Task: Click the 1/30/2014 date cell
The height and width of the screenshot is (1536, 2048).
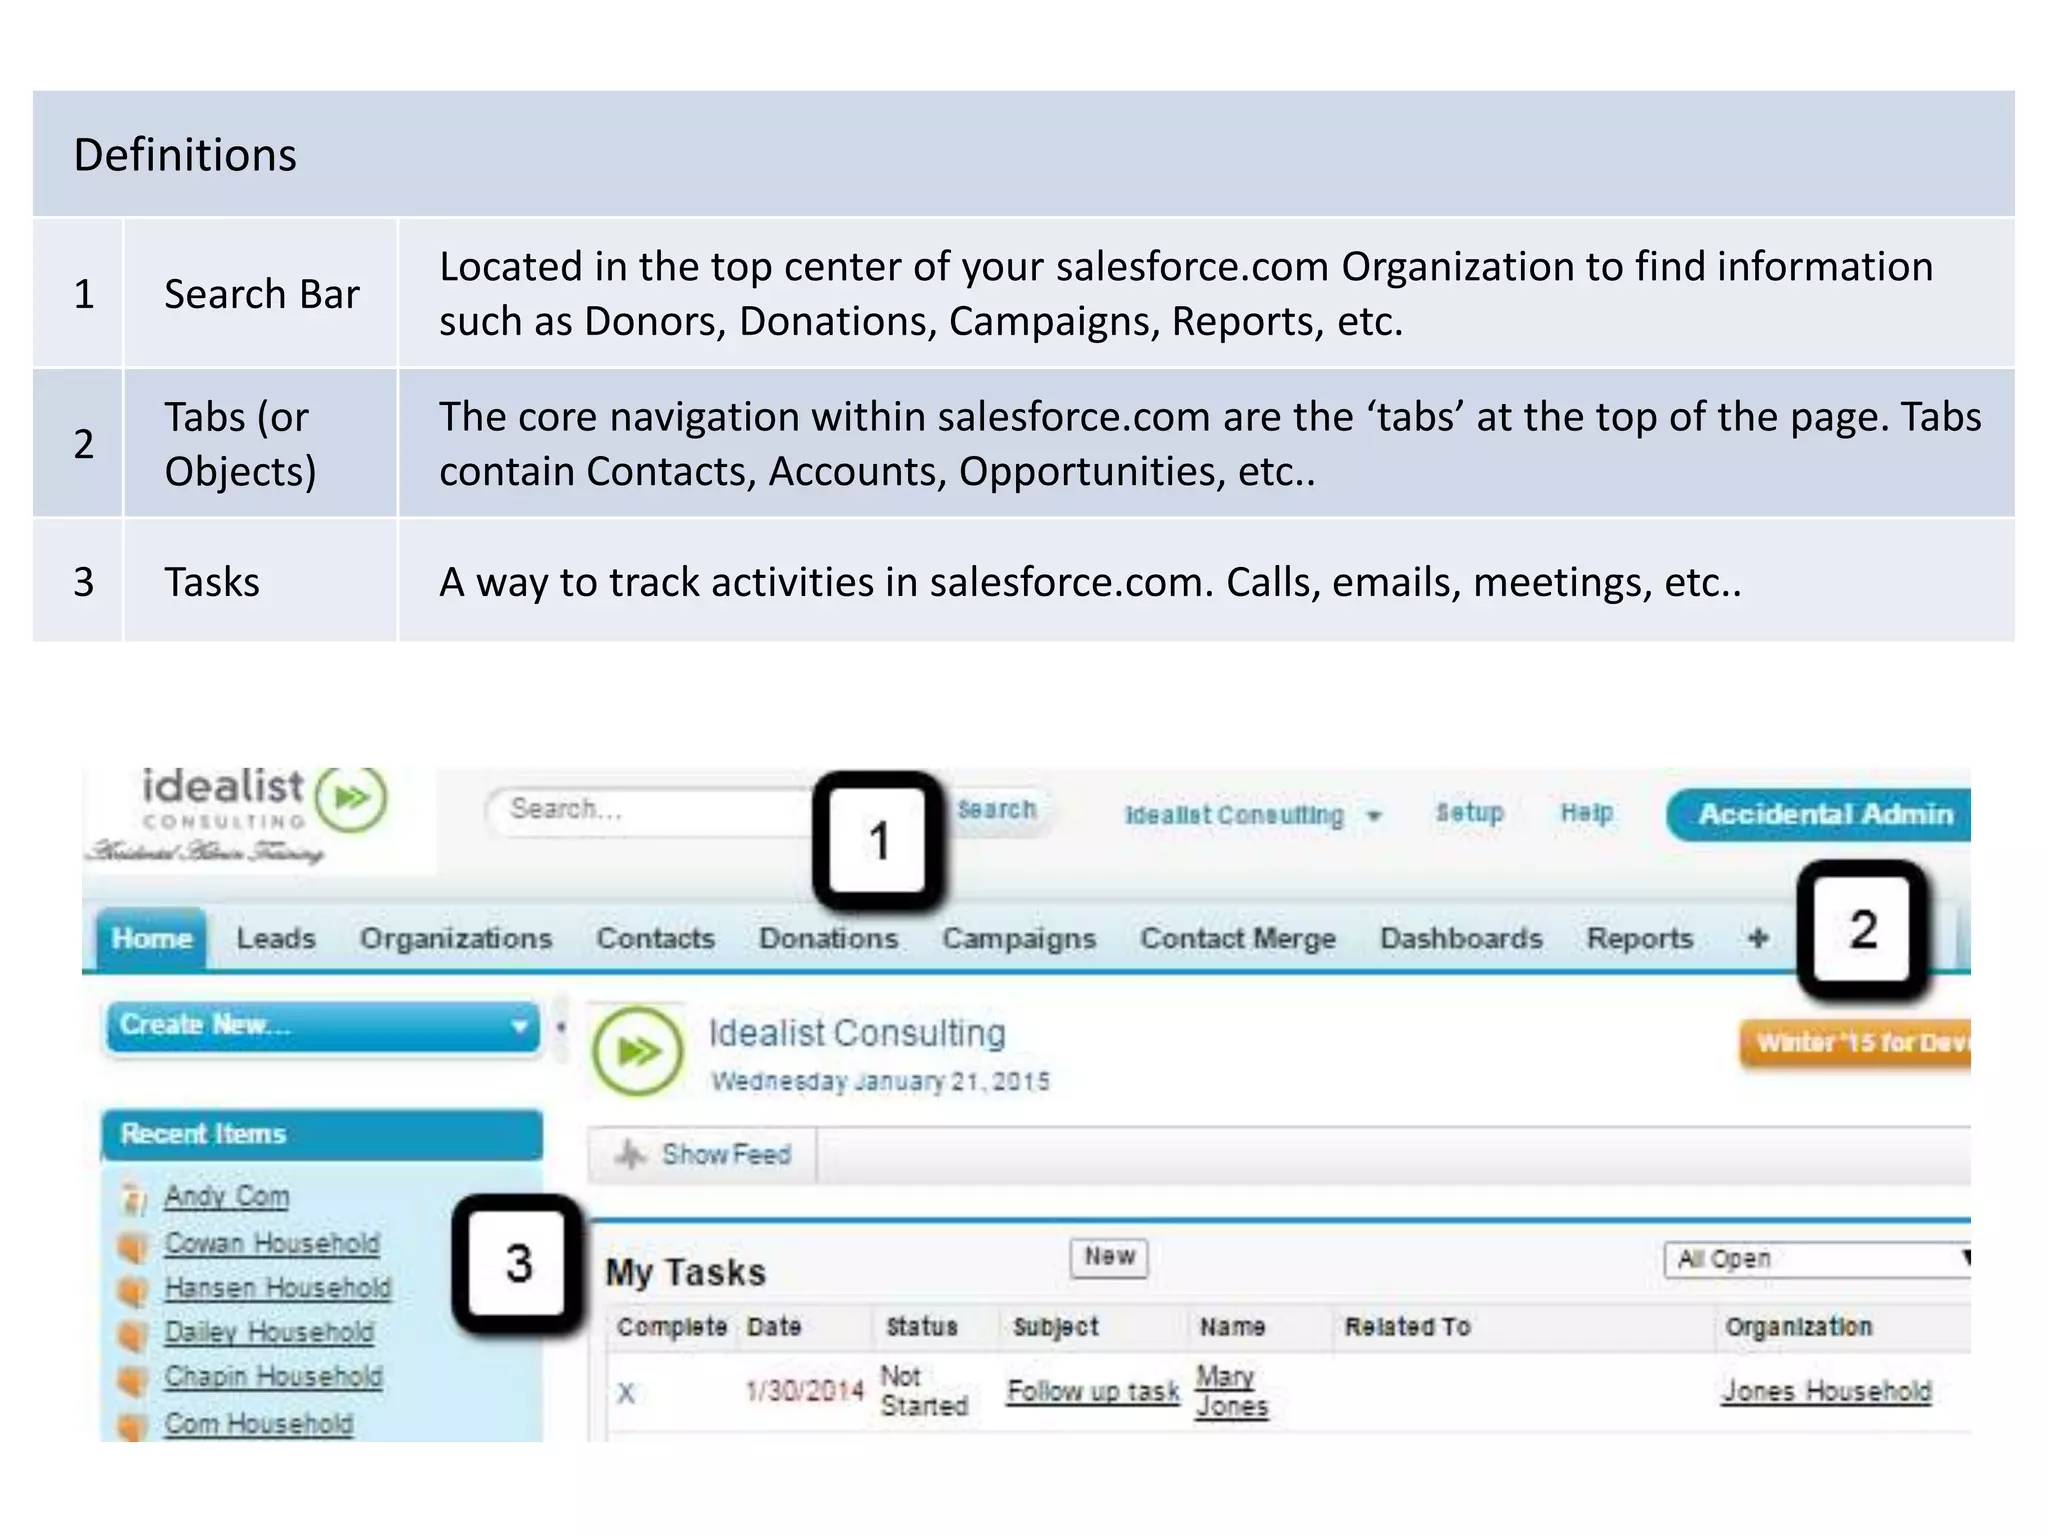Action: 804,1391
